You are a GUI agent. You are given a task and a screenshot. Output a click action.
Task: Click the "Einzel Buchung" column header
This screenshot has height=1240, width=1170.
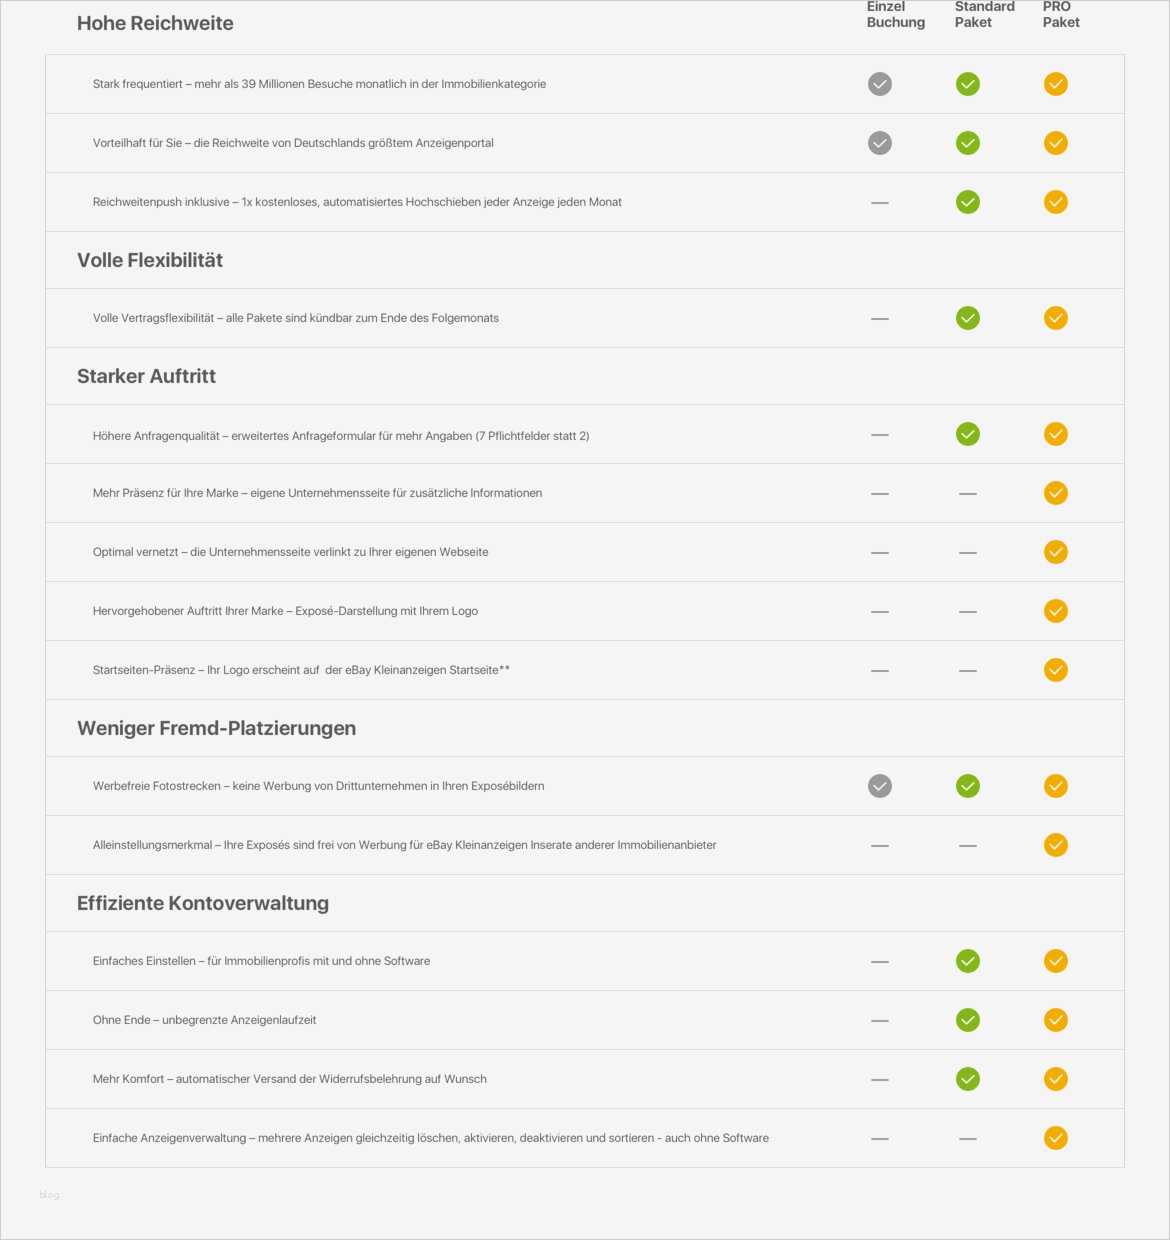(x=895, y=14)
